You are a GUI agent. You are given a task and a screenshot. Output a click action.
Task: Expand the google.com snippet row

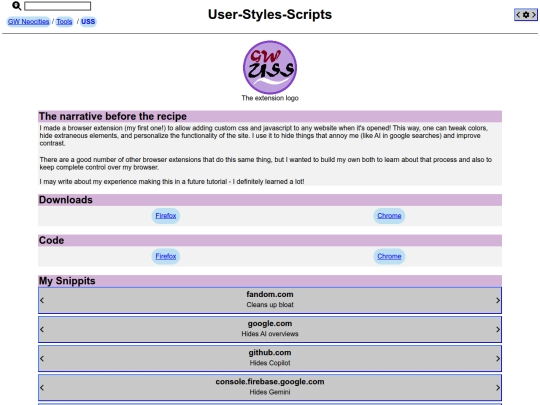point(270,329)
